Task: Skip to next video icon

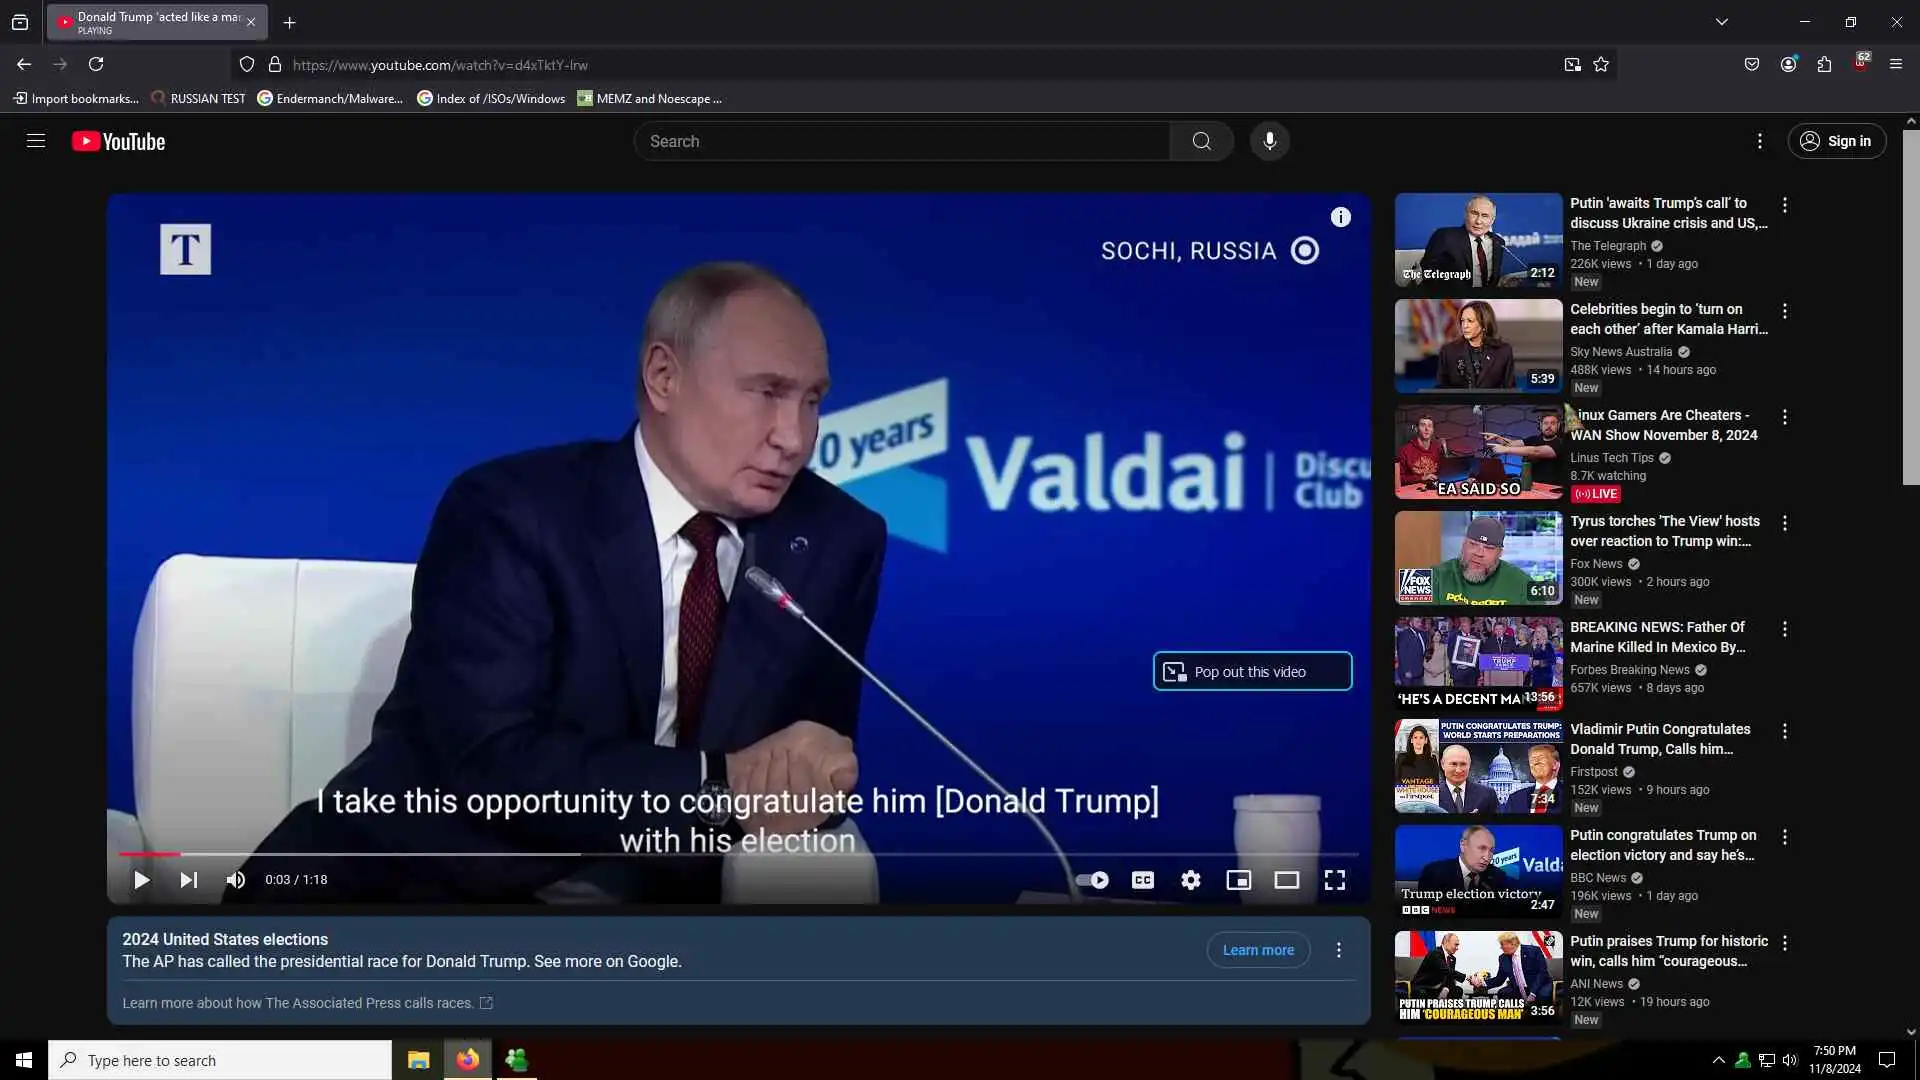Action: 188,880
